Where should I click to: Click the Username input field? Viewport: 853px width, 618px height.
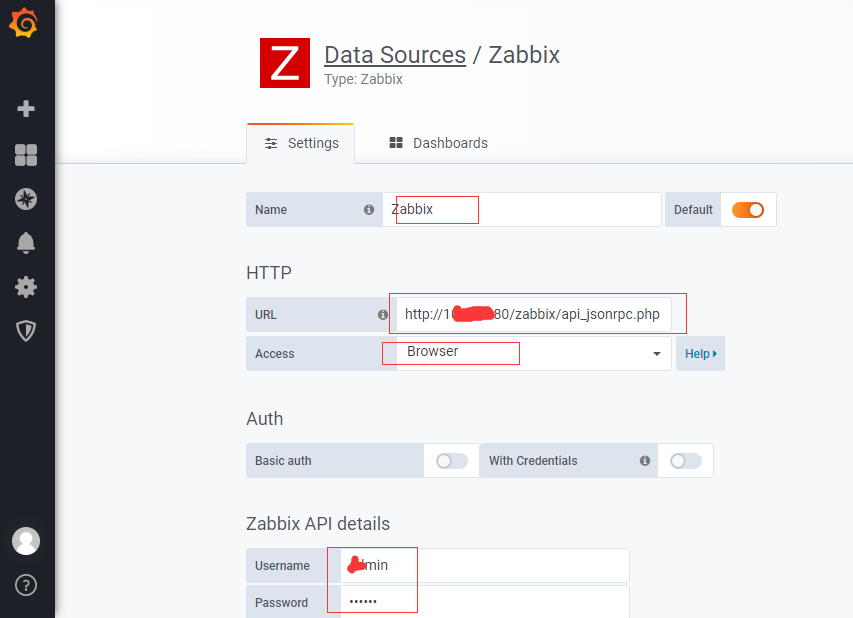[x=485, y=566]
